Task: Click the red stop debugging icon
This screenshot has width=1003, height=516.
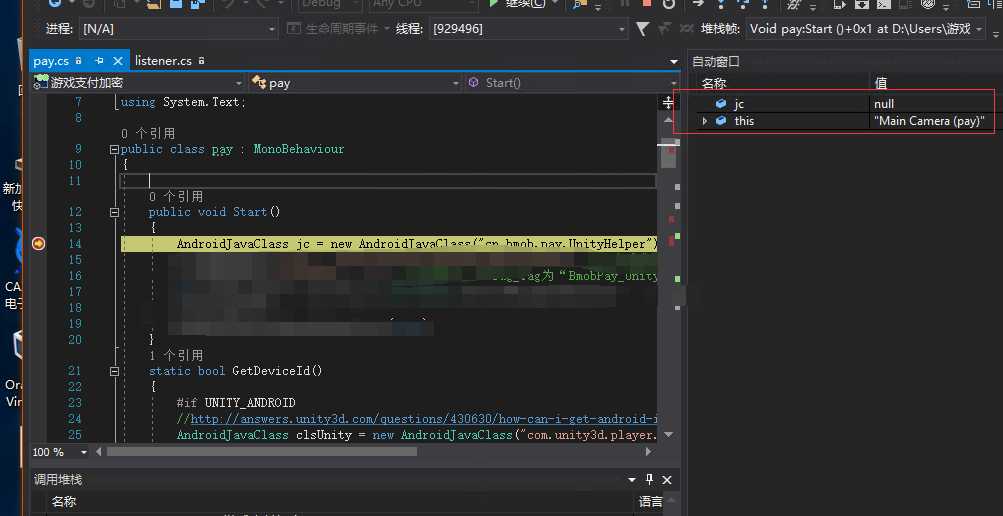Action: pos(647,3)
